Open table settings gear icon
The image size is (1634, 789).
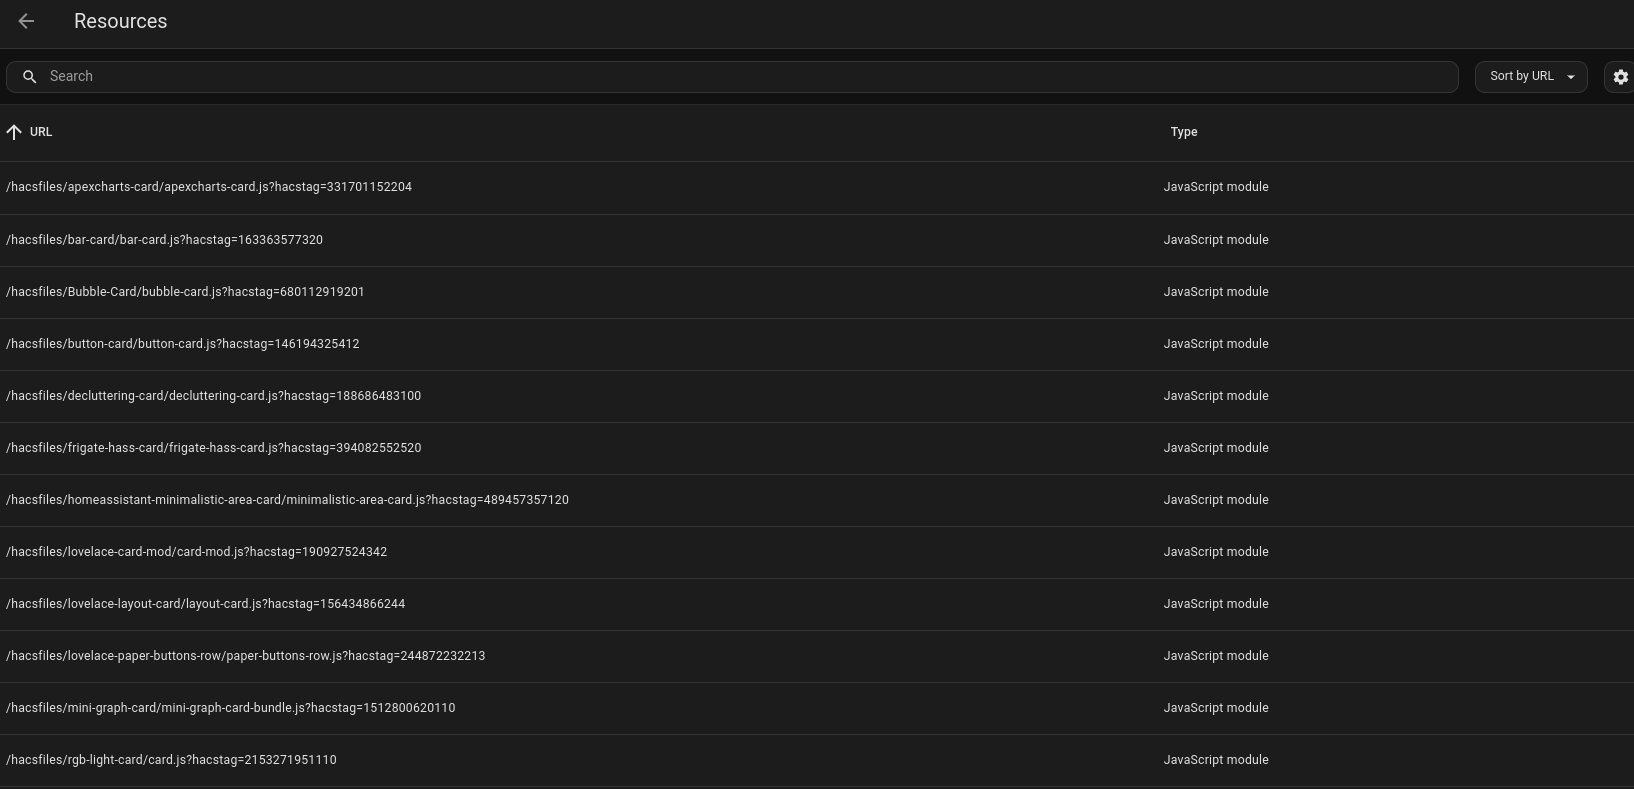click(x=1620, y=77)
